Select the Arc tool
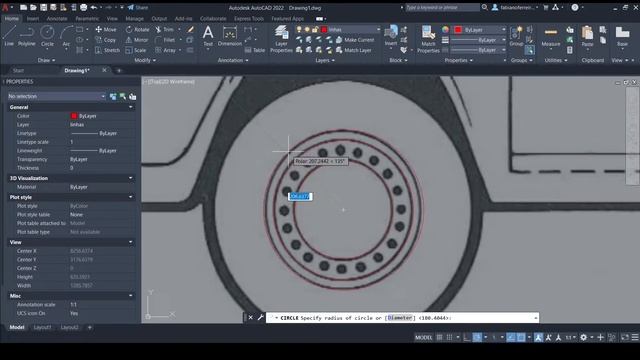 (x=66, y=36)
